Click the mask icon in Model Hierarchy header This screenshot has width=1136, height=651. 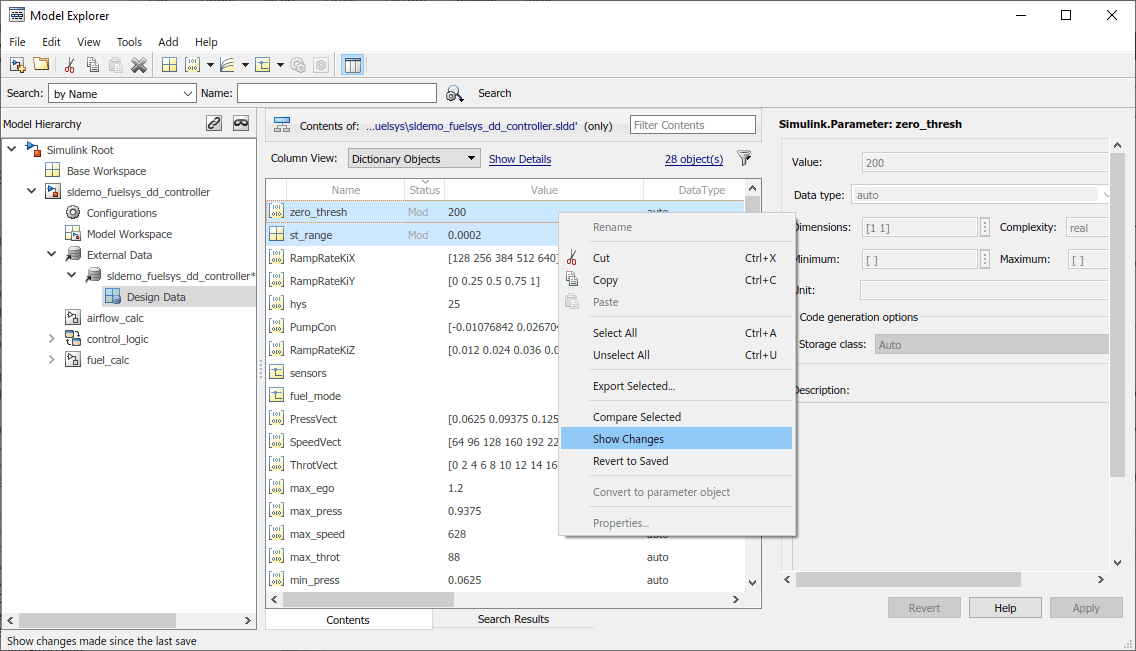pyautogui.click(x=241, y=124)
